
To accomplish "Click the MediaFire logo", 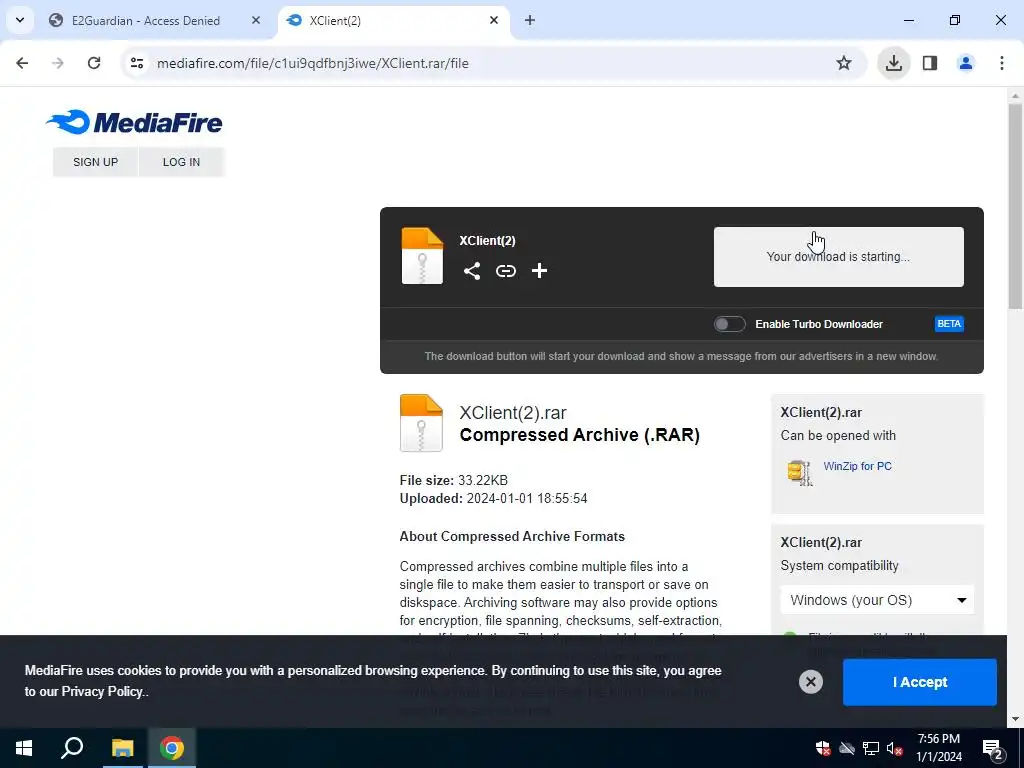I will (x=134, y=122).
